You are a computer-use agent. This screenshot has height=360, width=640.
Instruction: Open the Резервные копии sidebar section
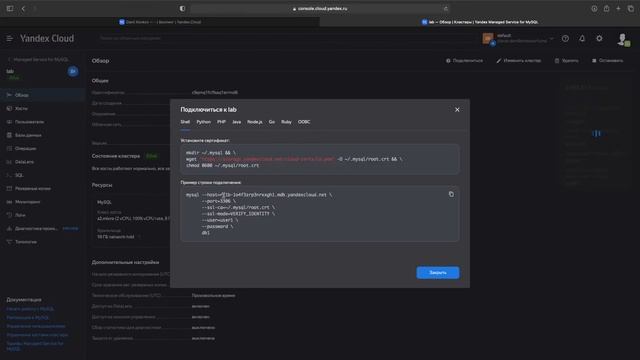(x=42, y=189)
